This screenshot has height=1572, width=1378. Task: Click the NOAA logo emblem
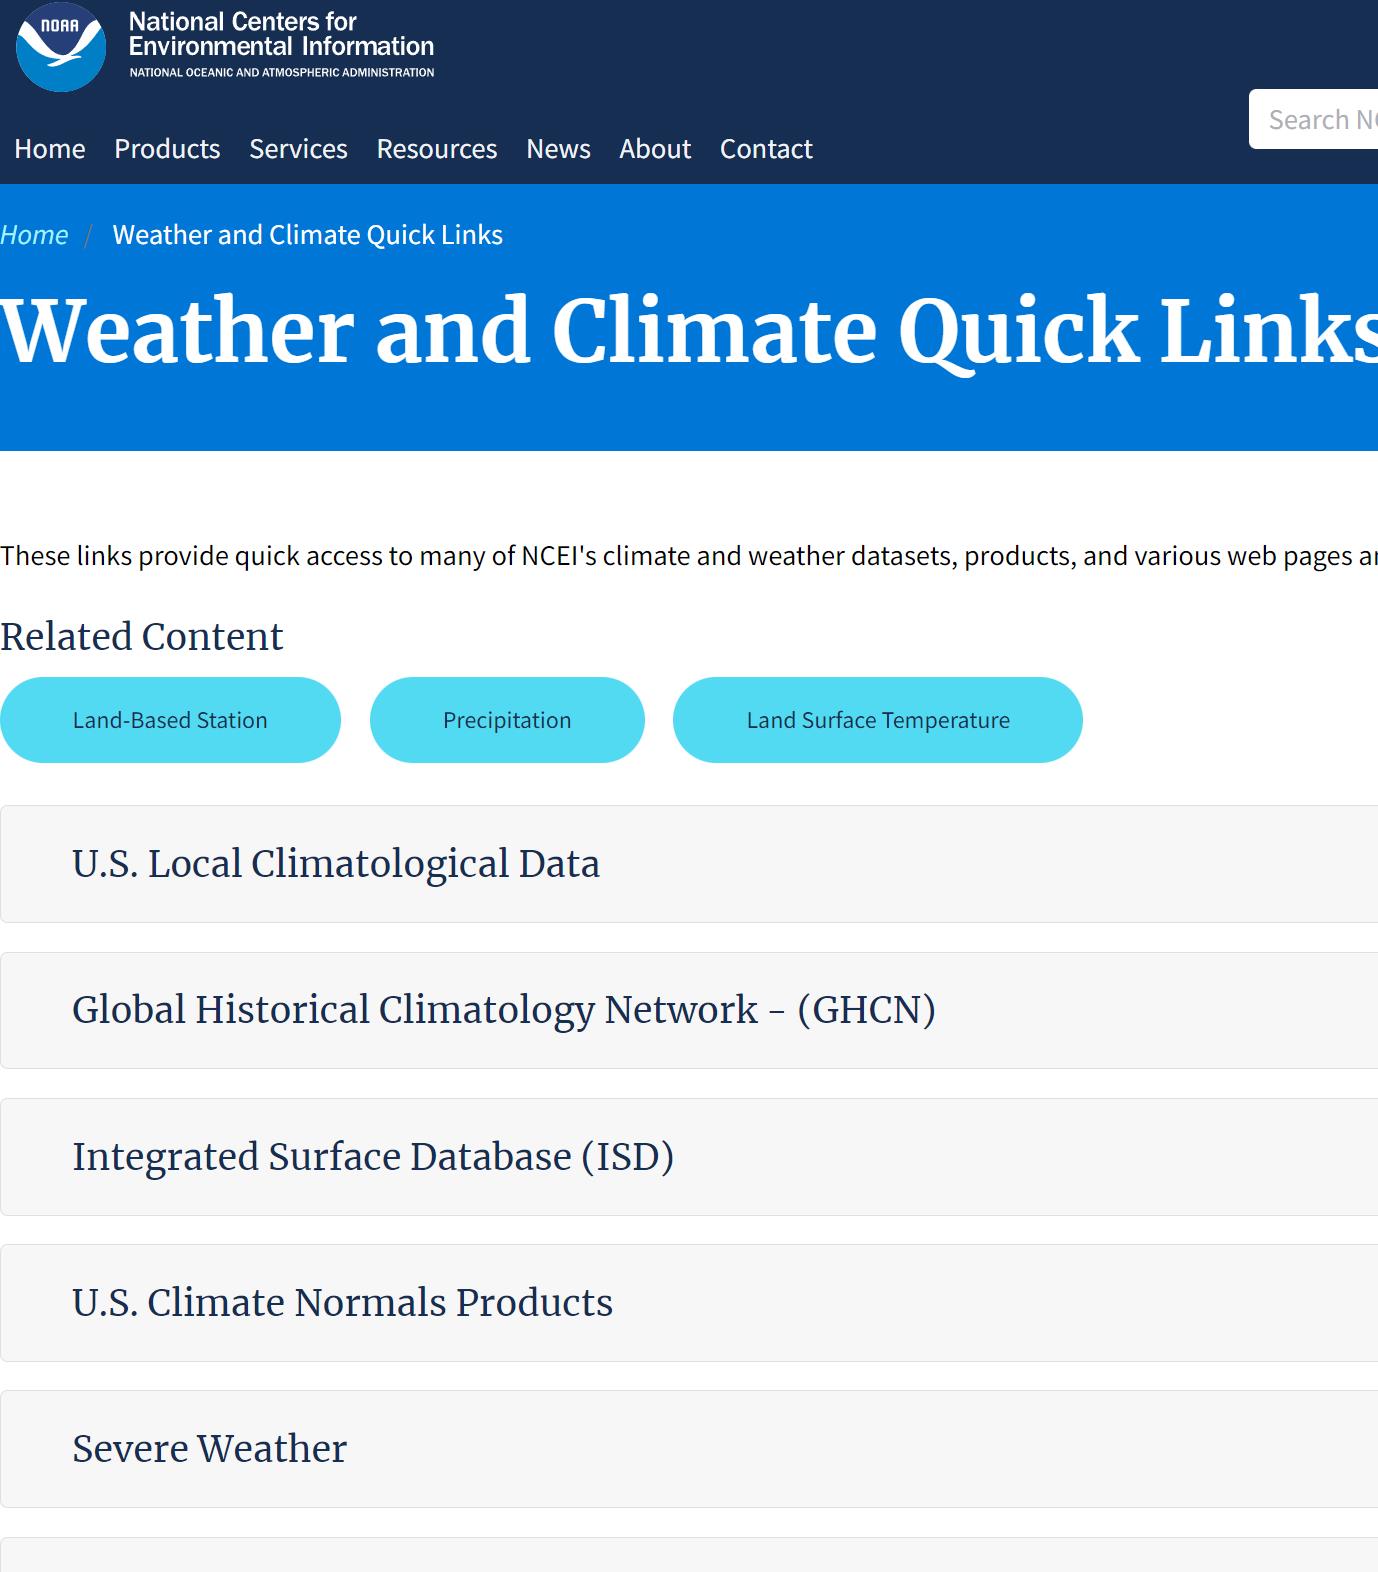[61, 47]
